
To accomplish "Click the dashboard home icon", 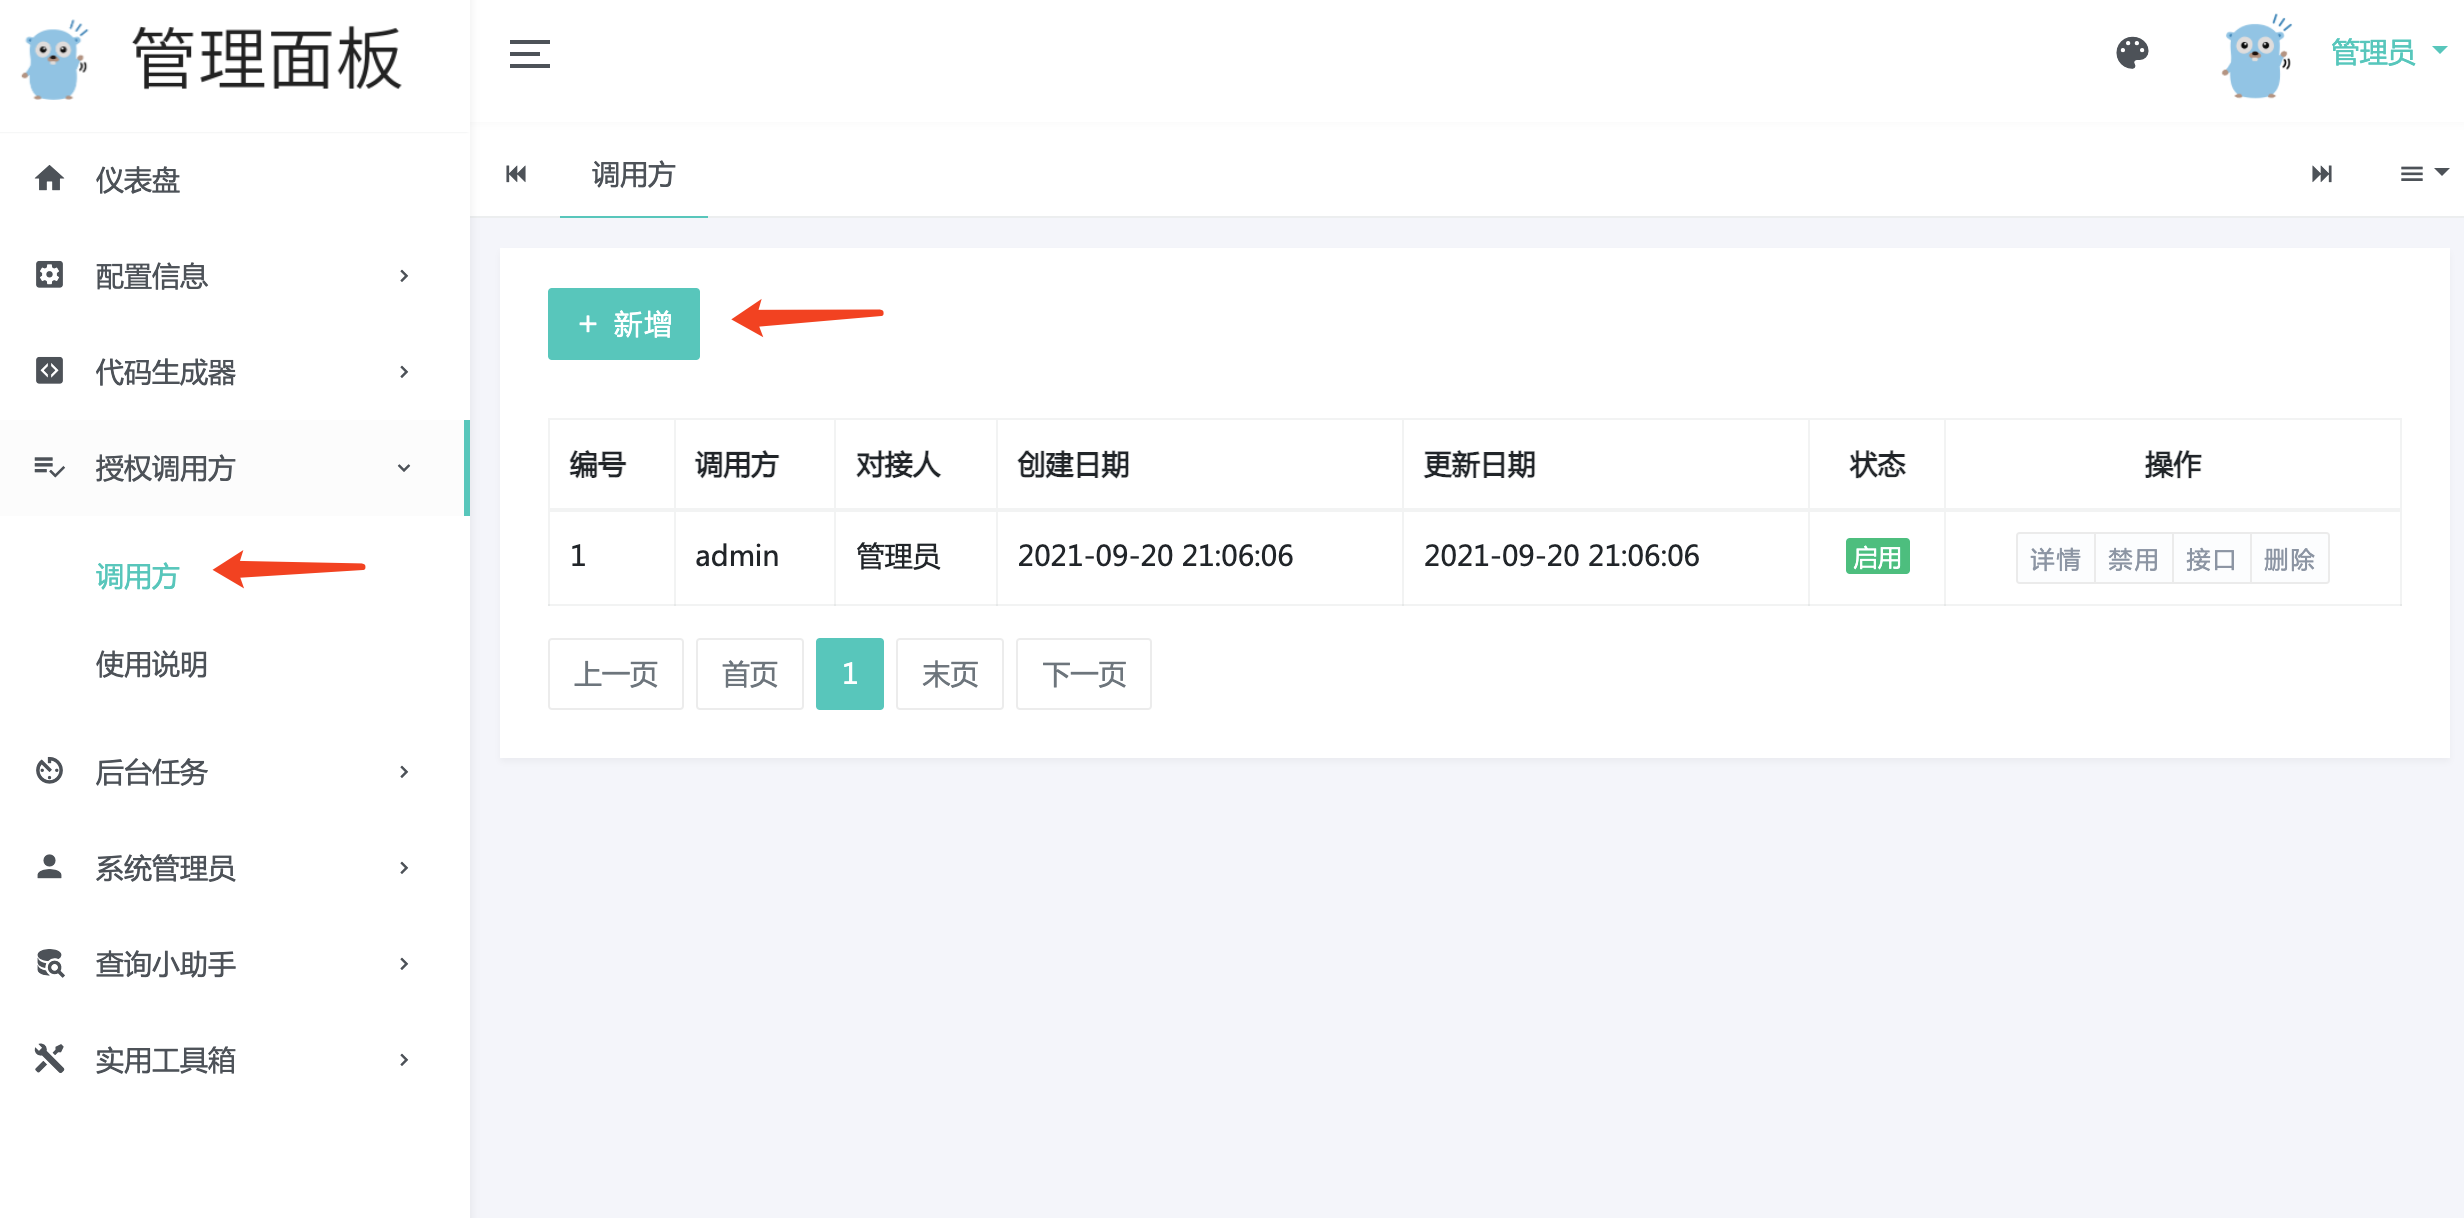I will 49,179.
